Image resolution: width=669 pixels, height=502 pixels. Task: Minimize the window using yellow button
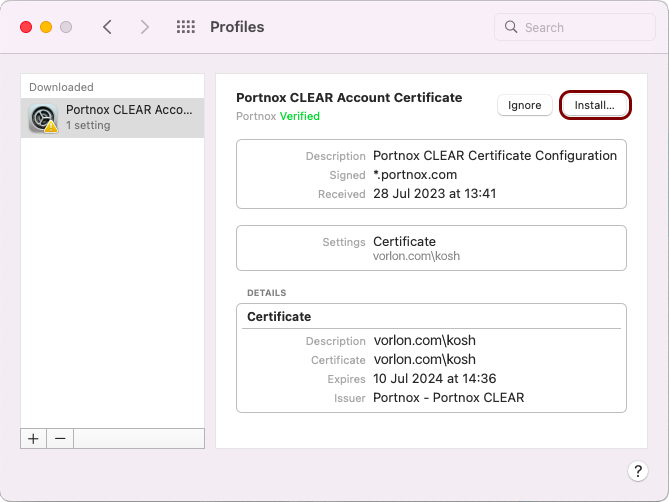(x=46, y=27)
